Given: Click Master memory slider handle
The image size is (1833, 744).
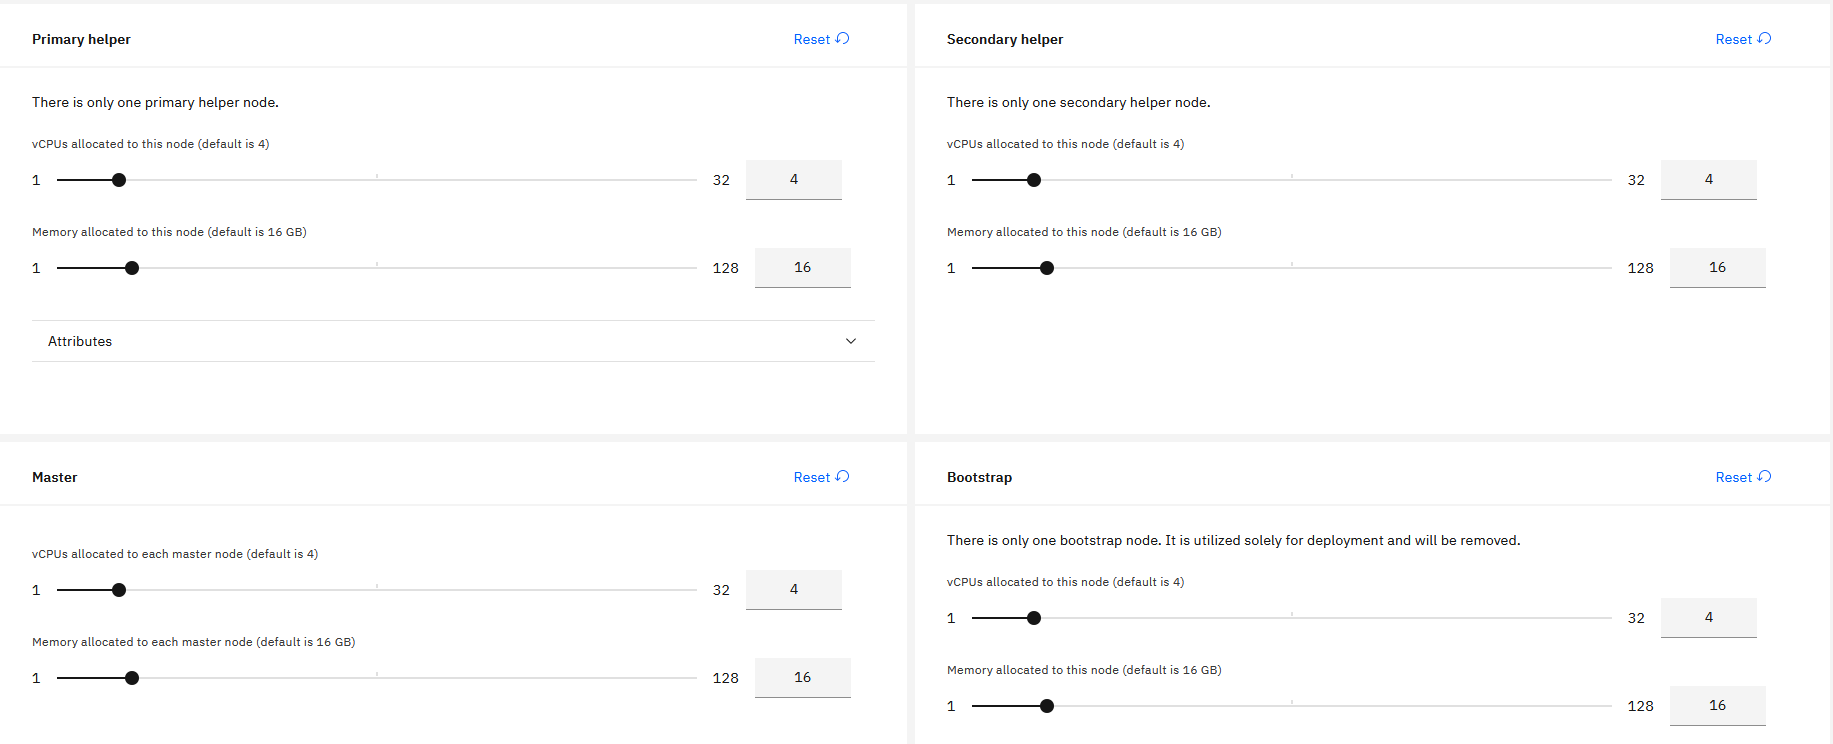Looking at the screenshot, I should (x=132, y=678).
